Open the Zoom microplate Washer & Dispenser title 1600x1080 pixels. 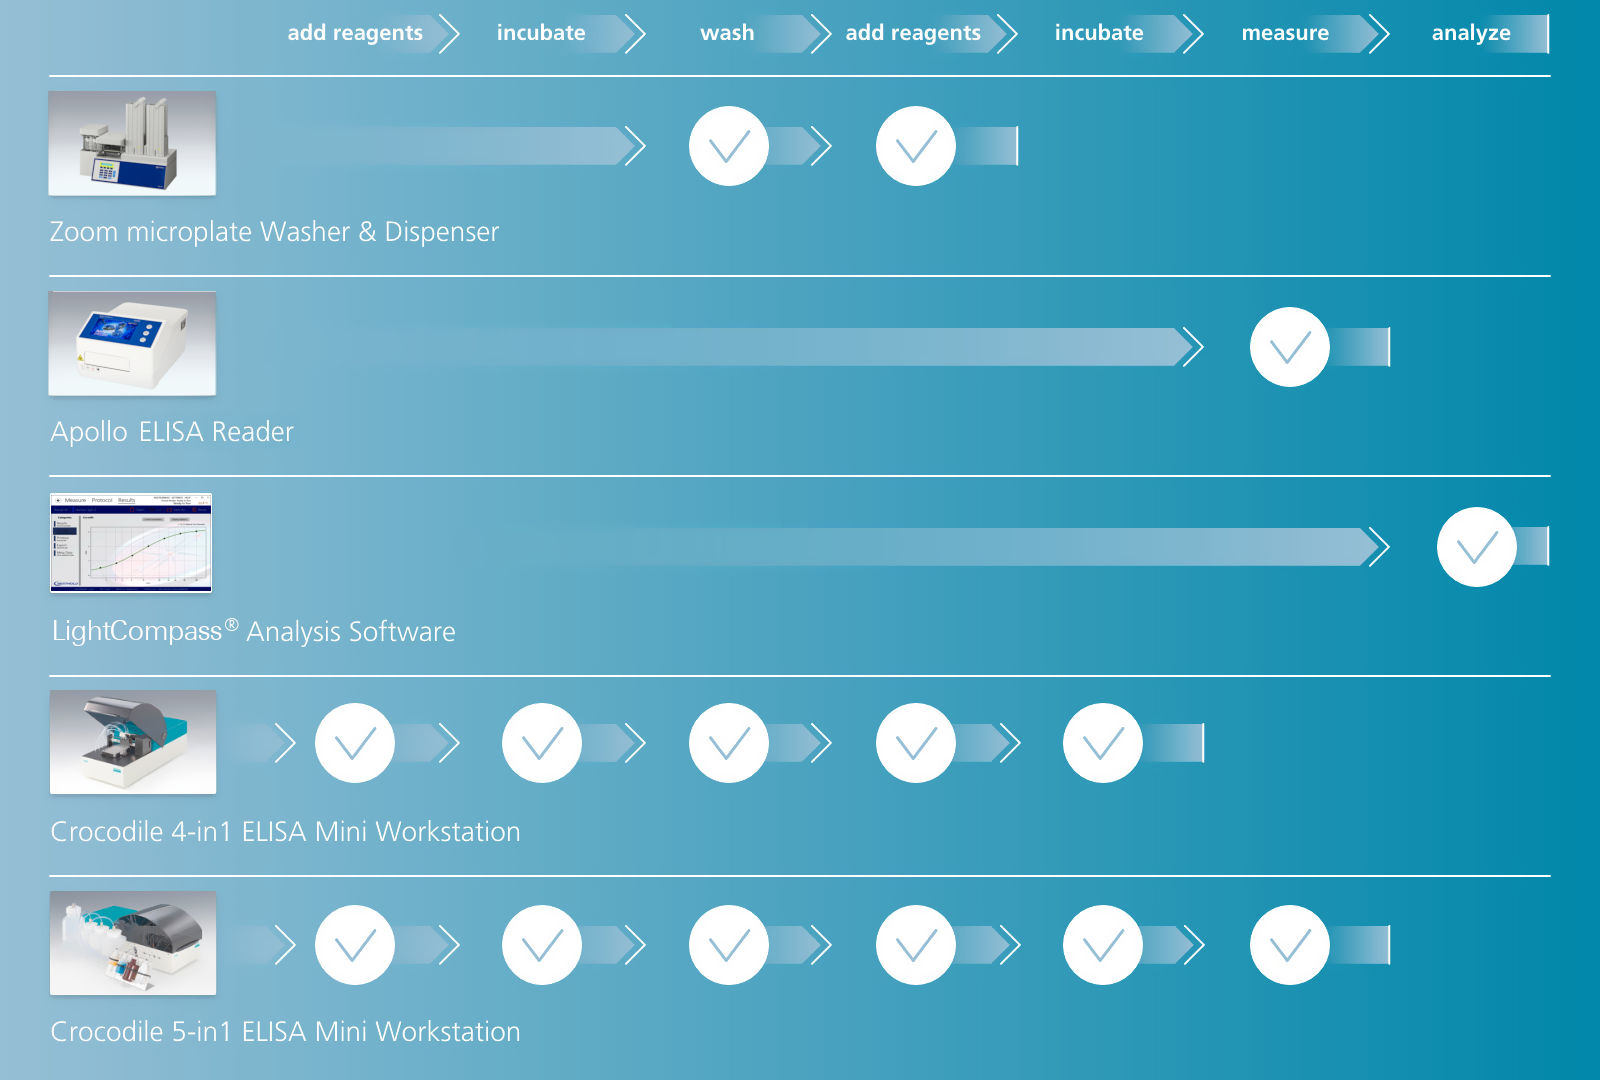[x=274, y=232]
